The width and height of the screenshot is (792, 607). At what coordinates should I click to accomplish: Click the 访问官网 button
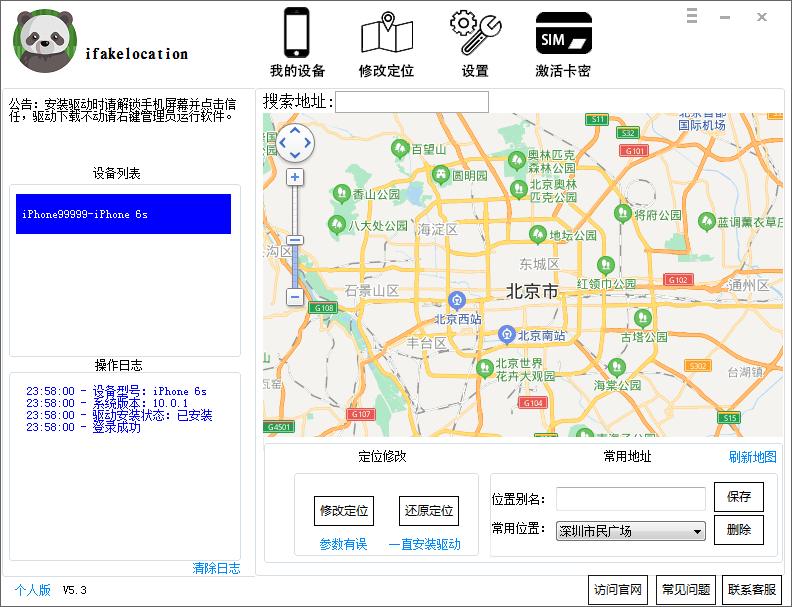(618, 590)
